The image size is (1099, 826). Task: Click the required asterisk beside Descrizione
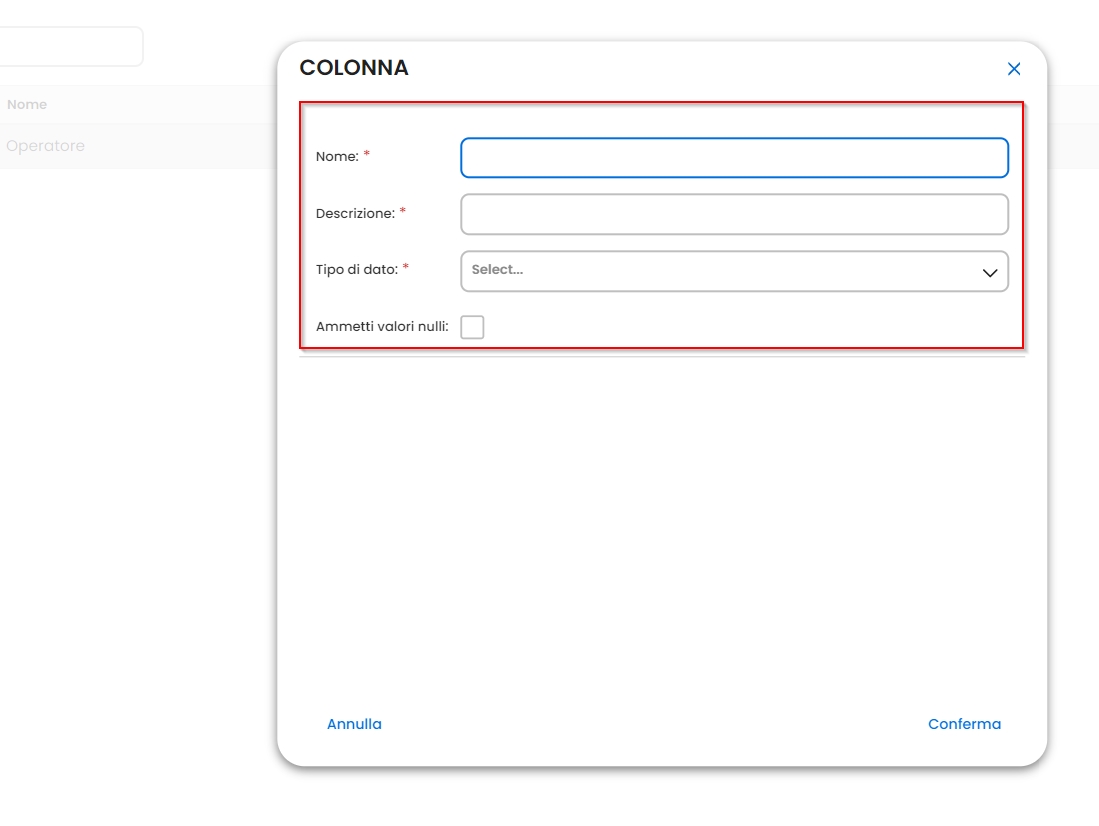pyautogui.click(x=403, y=211)
